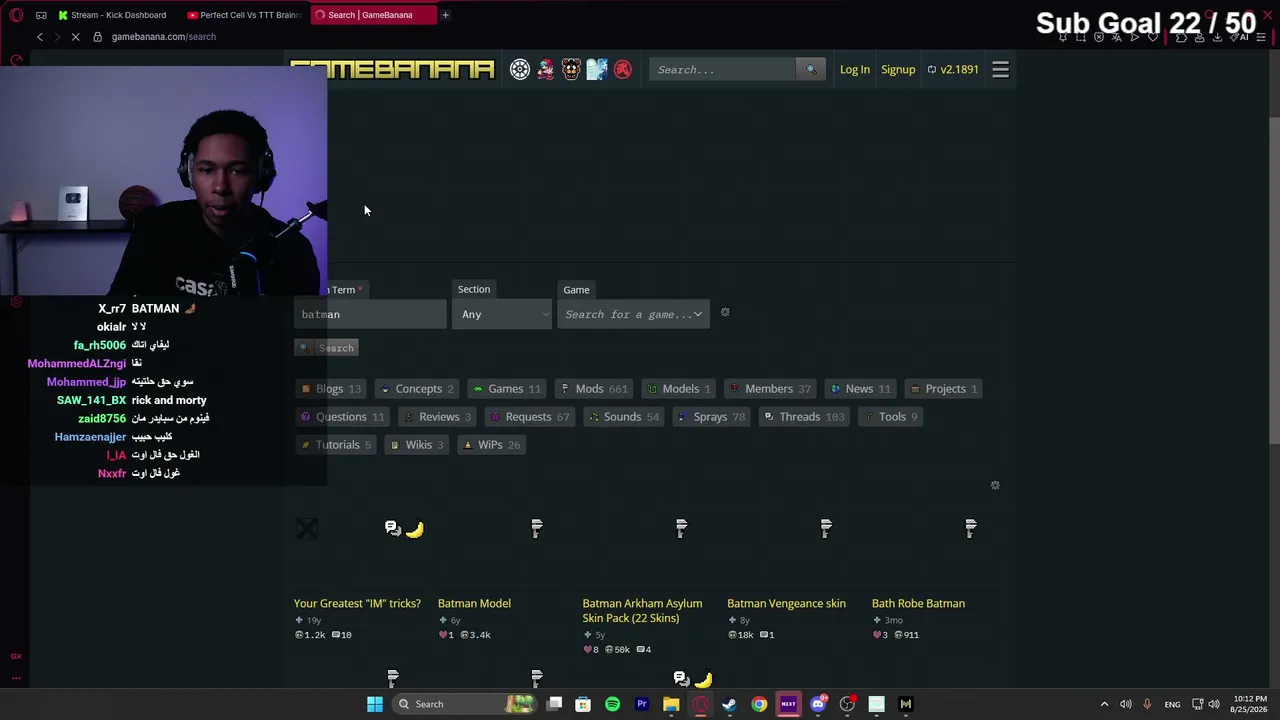Open the results settings gear icon
1280x720 pixels.
click(995, 485)
